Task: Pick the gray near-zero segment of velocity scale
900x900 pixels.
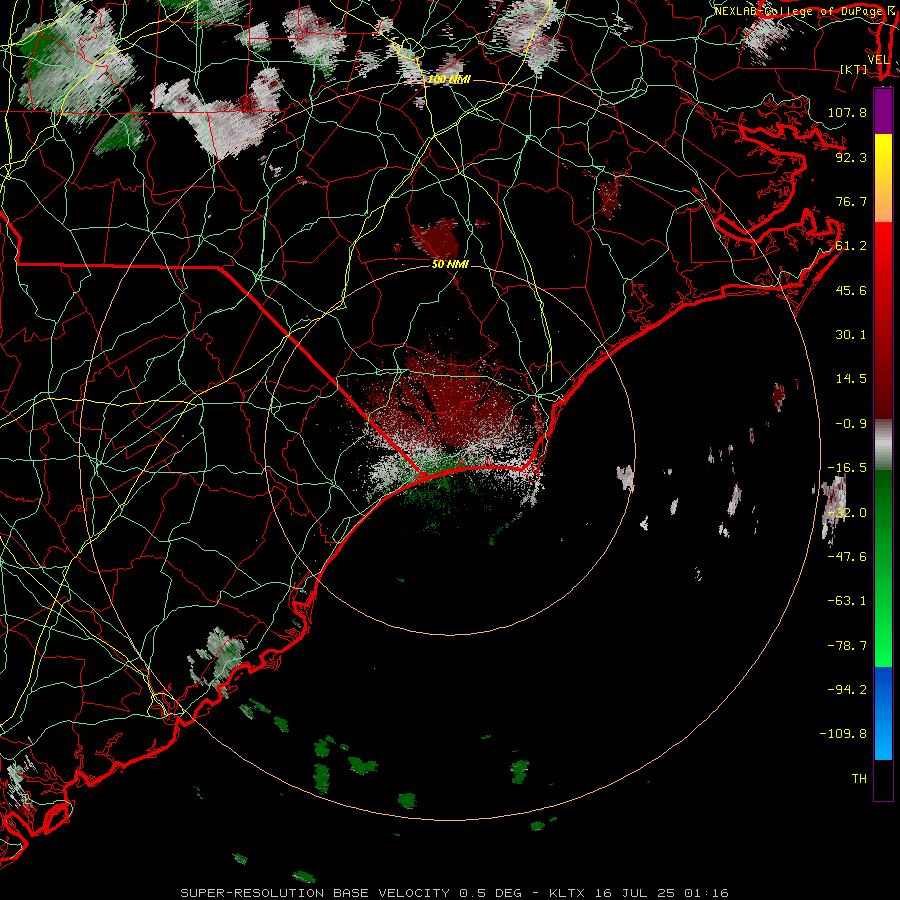Action: (883, 445)
